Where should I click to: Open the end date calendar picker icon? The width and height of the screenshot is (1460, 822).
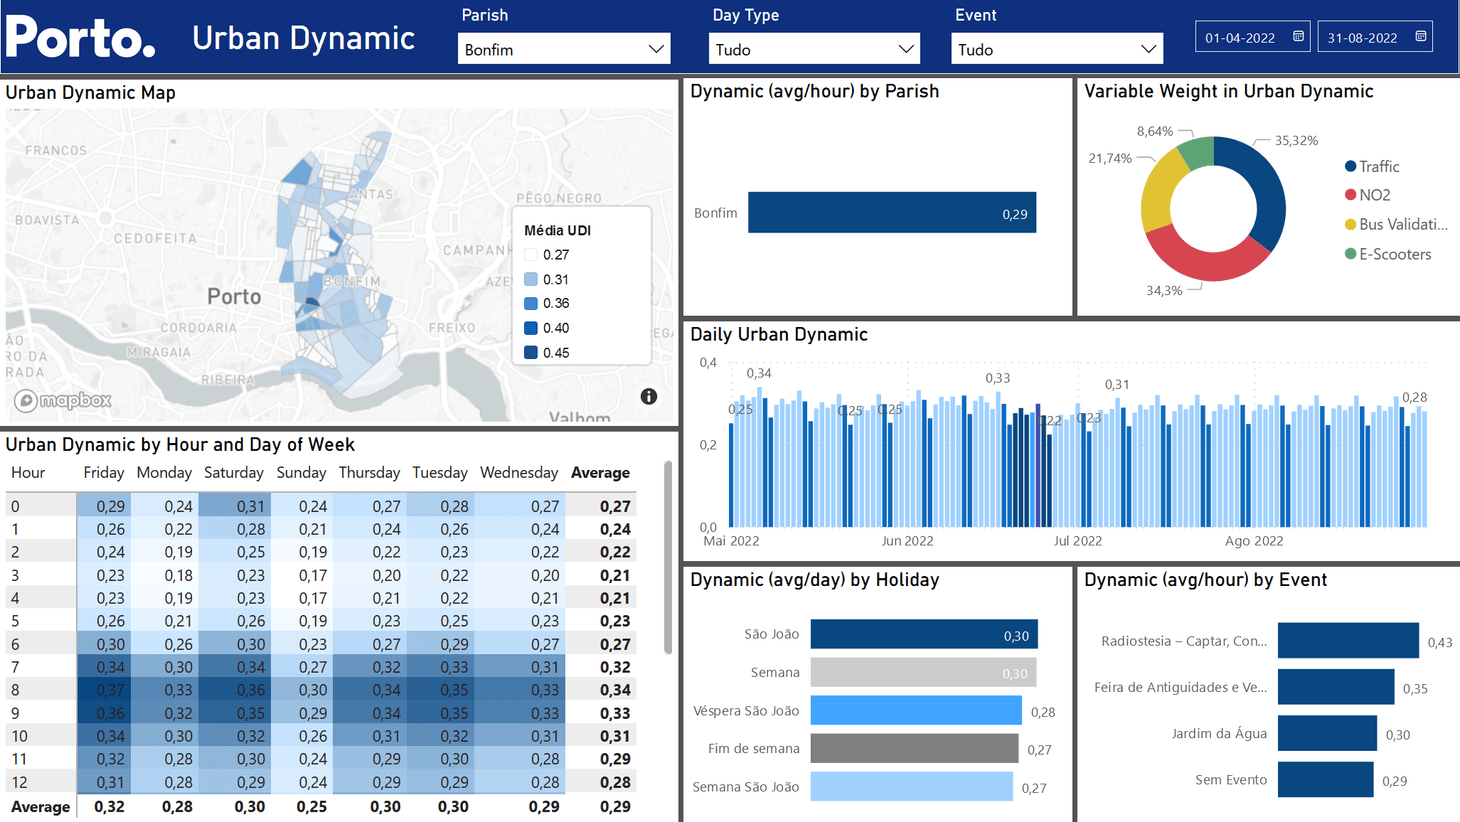1420,37
